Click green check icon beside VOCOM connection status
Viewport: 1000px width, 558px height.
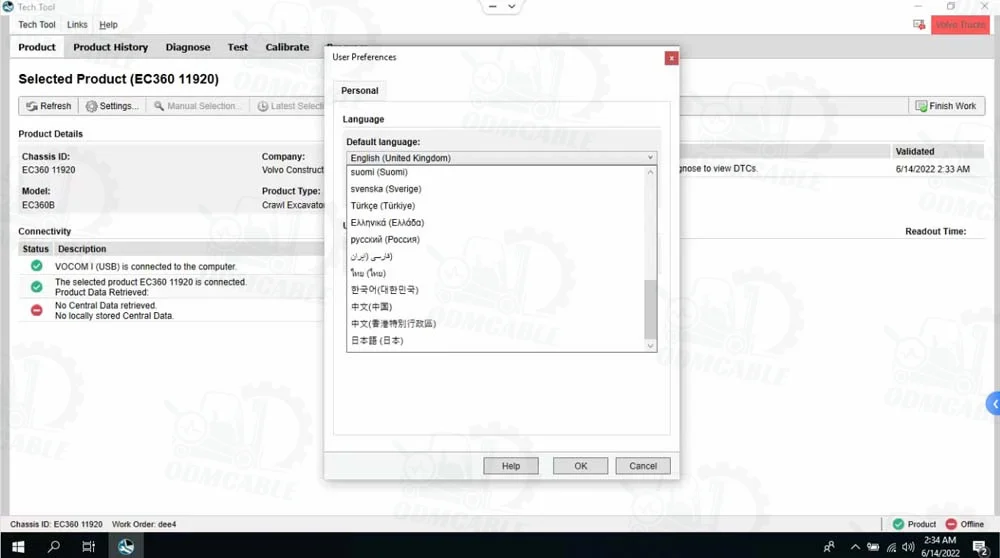click(x=37, y=266)
